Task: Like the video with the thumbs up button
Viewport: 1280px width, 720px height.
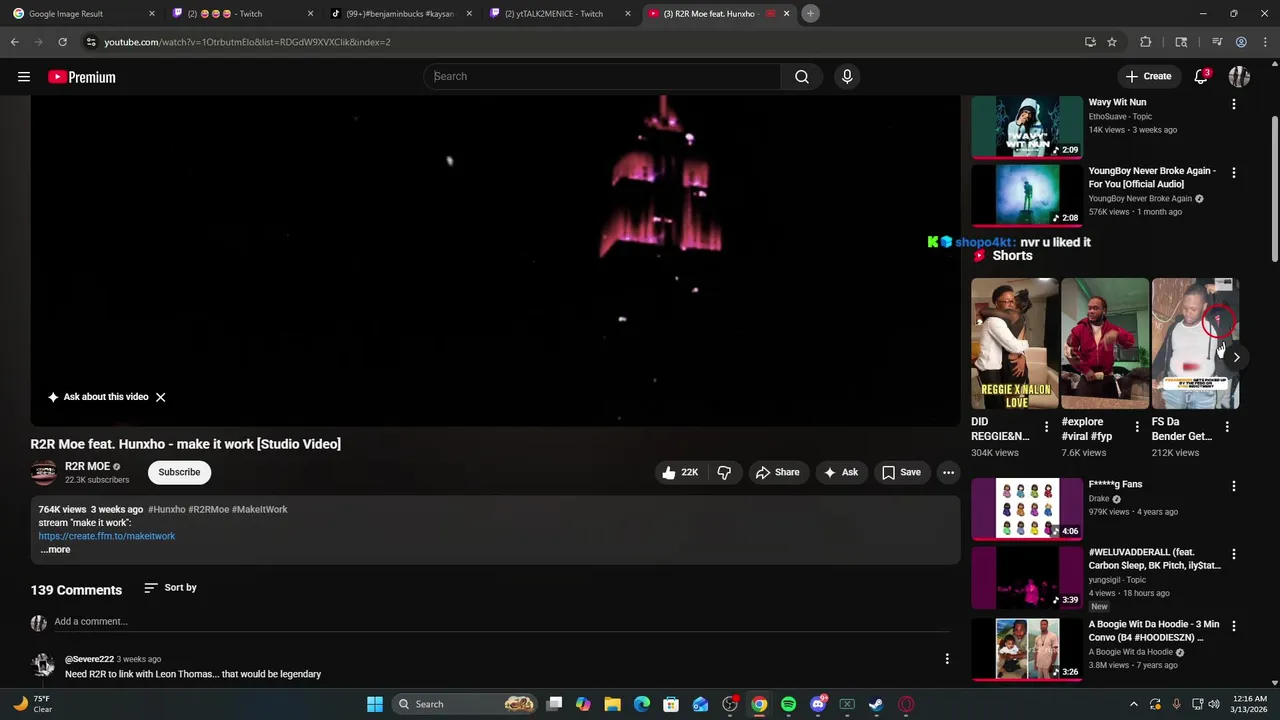Action: point(680,472)
